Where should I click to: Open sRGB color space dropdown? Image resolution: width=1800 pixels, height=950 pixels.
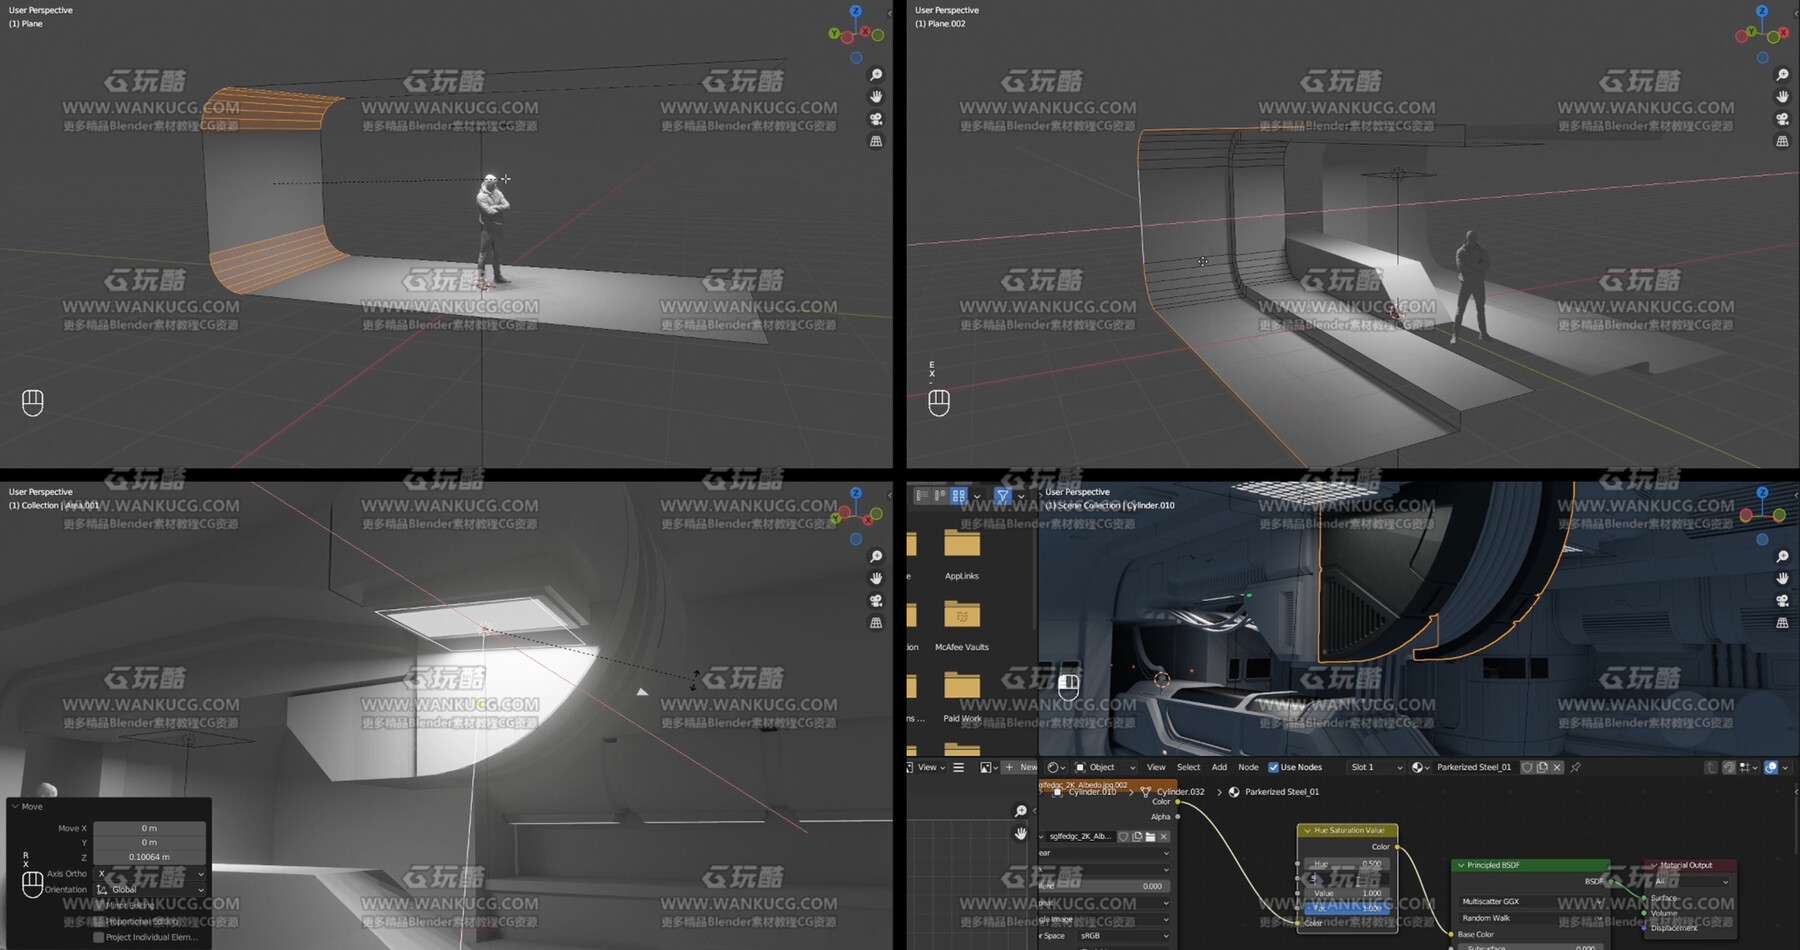tap(1124, 937)
